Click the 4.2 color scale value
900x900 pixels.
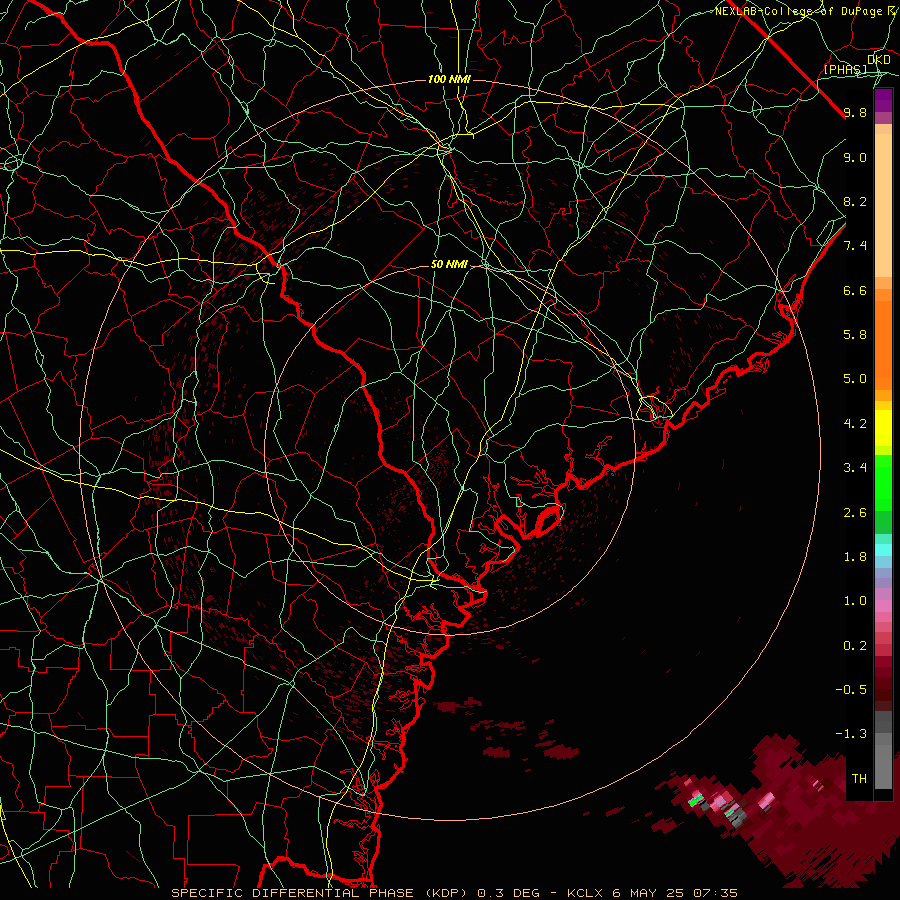(855, 424)
